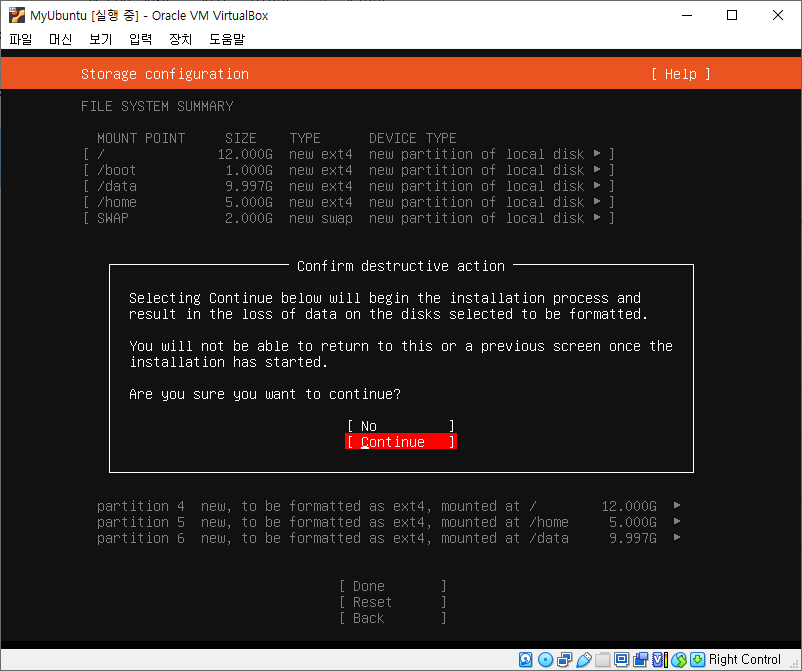
Task: Click the 'Storage configuration' header title
Action: (x=165, y=74)
